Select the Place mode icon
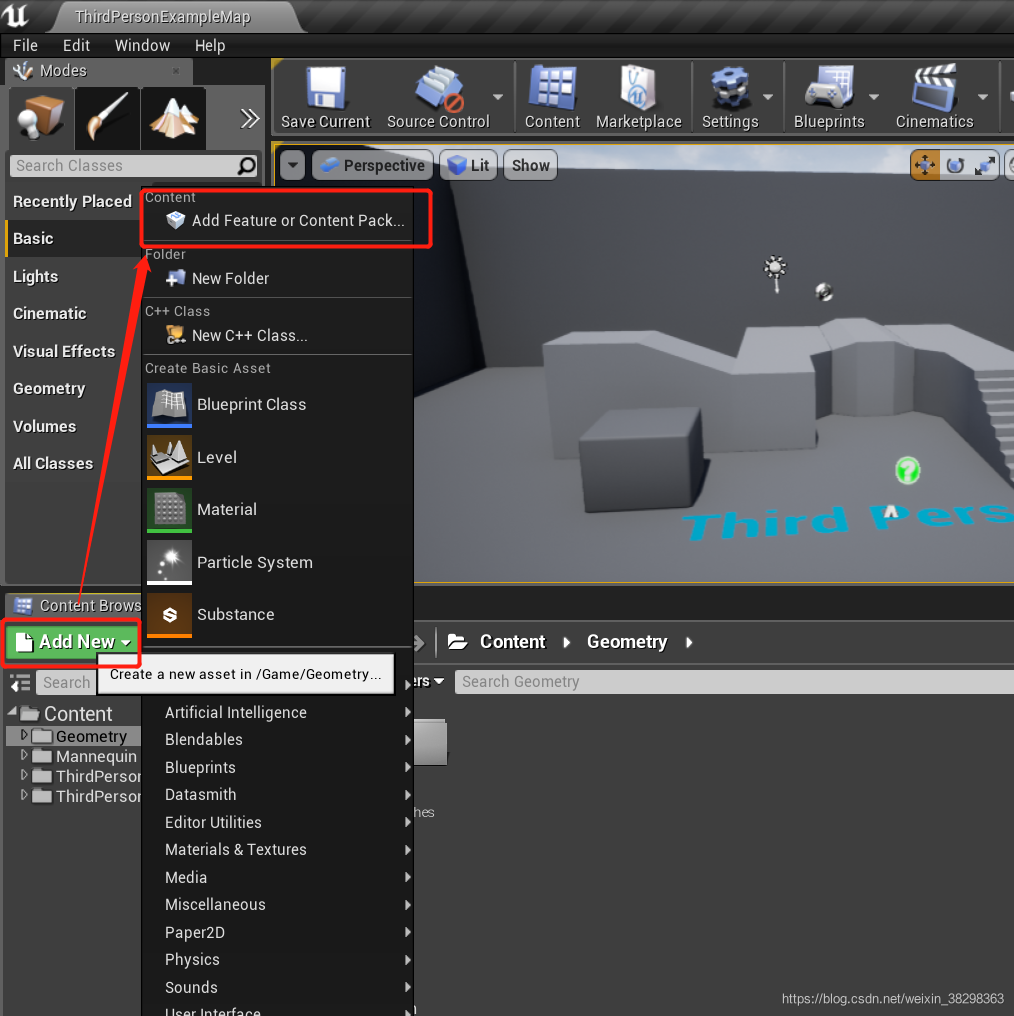The height and width of the screenshot is (1016, 1014). pyautogui.click(x=40, y=118)
